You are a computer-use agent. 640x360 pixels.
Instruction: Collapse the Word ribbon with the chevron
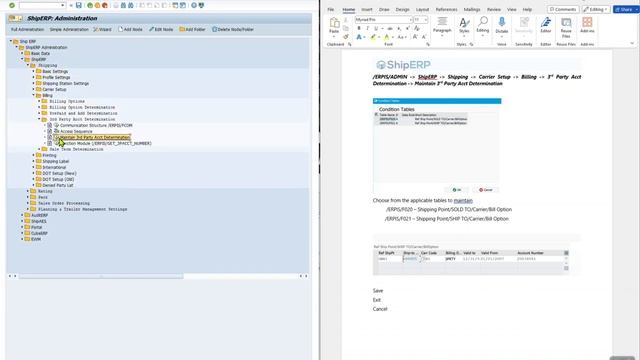[x=632, y=43]
